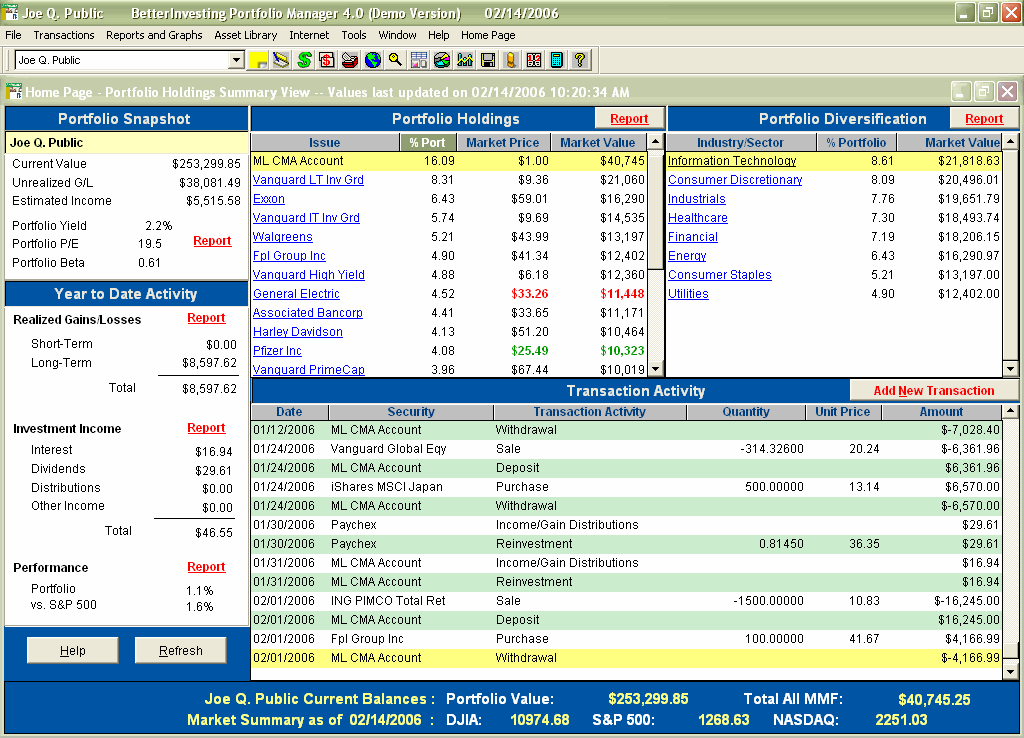This screenshot has width=1024, height=738.
Task: Click the line graph toolbar icon
Action: [x=465, y=60]
